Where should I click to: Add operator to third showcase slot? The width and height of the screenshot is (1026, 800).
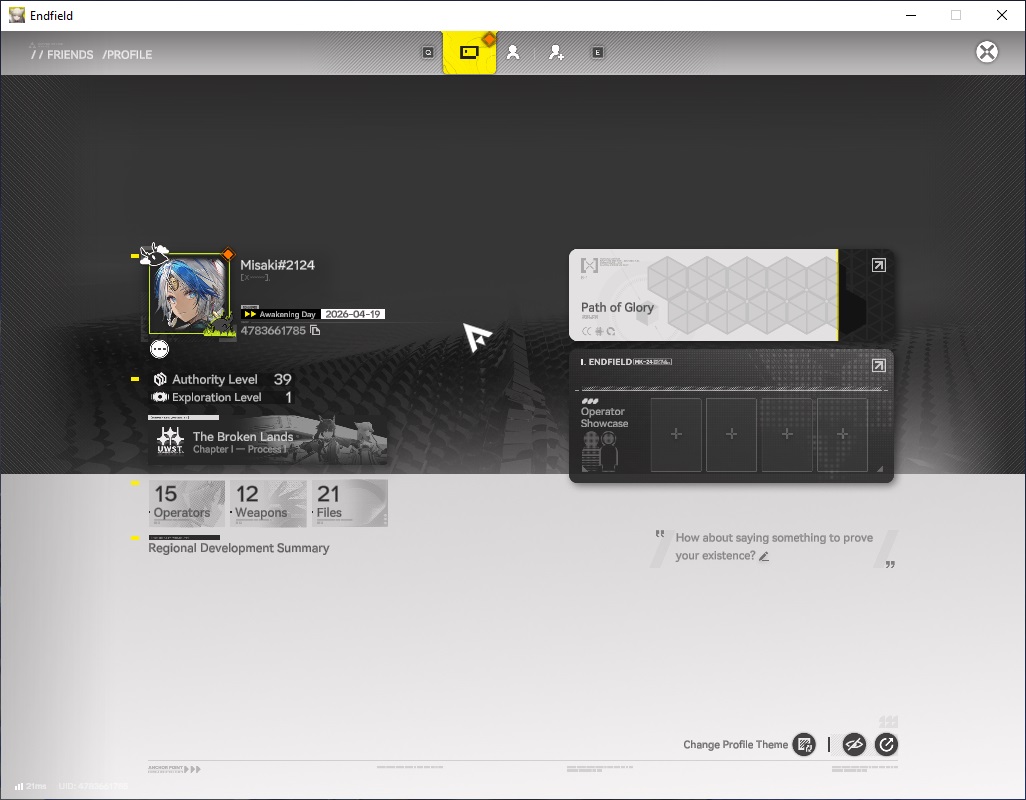pyautogui.click(x=787, y=434)
